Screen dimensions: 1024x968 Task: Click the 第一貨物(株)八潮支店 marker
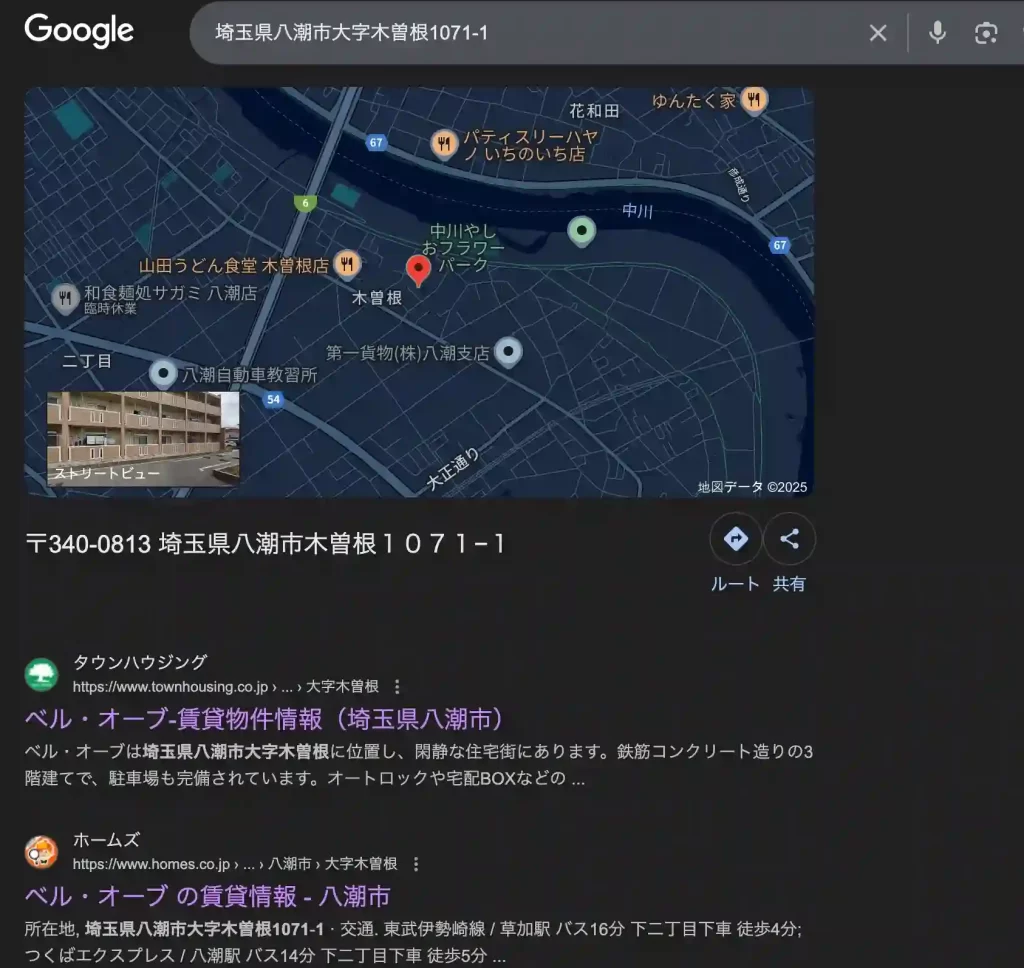[x=509, y=352]
